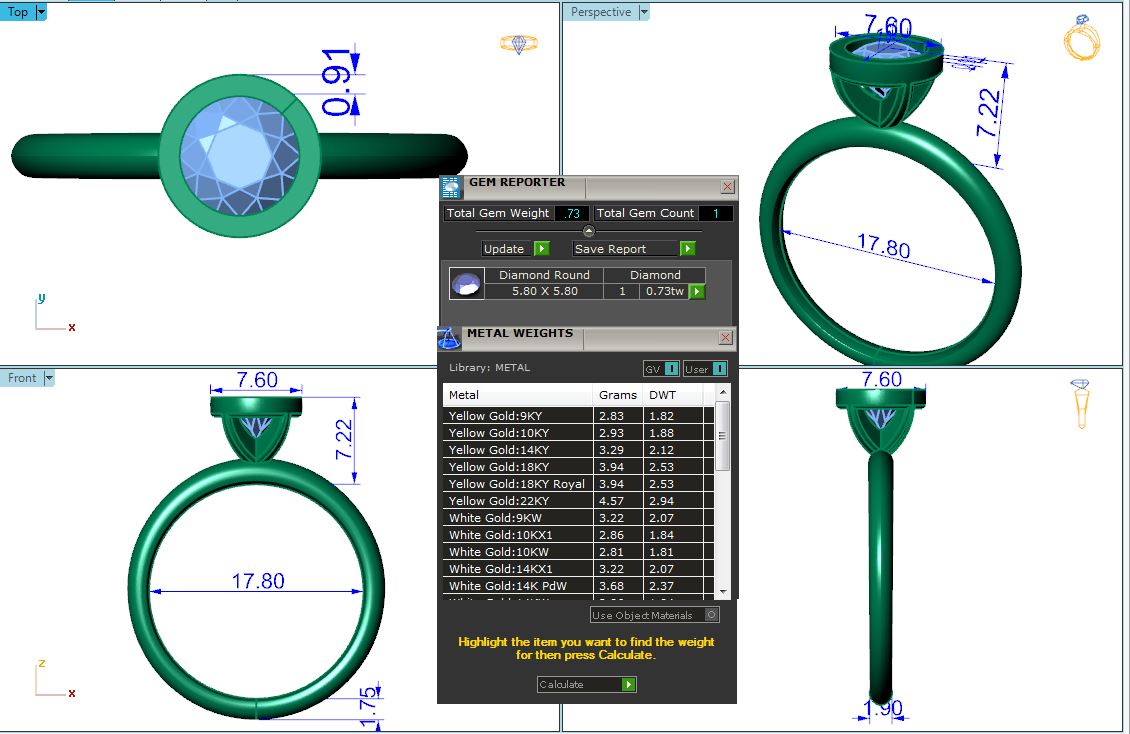Click the gem icon in Front viewport
The width and height of the screenshot is (1130, 734).
pos(1080,403)
